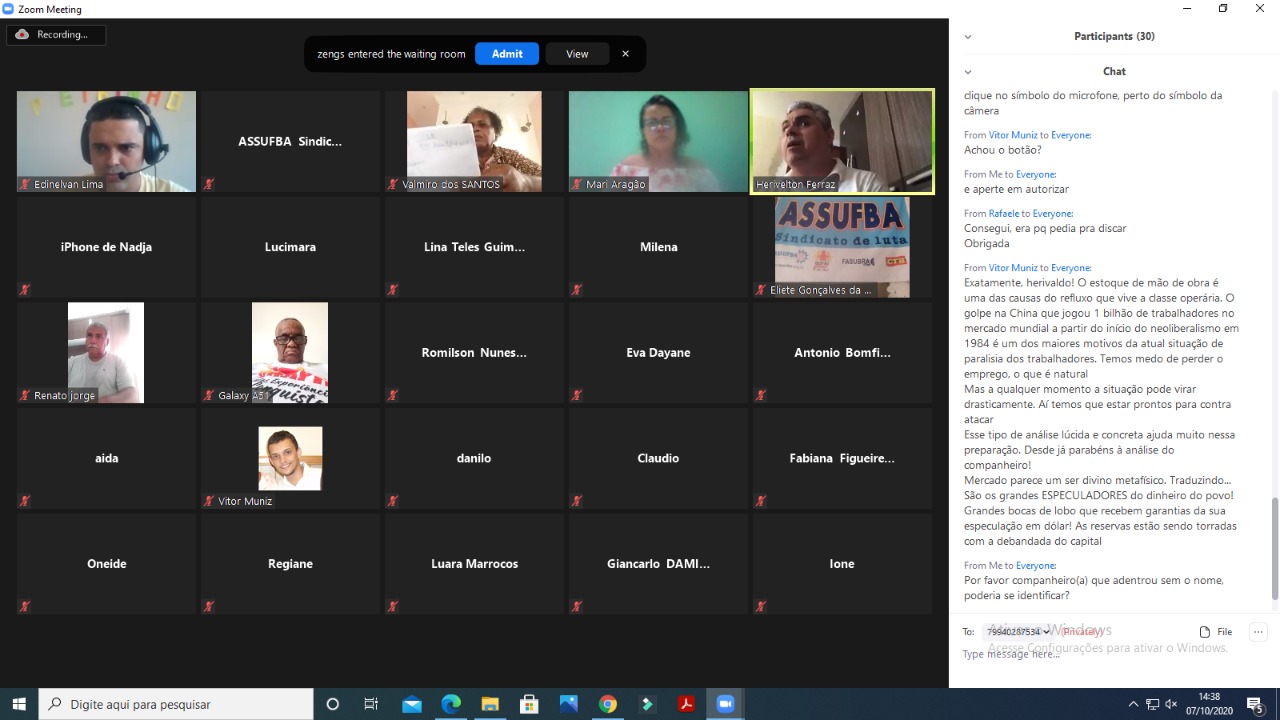Click the muted microphone icon on Lucimara's tile
This screenshot has width=1280, height=720.
(209, 290)
